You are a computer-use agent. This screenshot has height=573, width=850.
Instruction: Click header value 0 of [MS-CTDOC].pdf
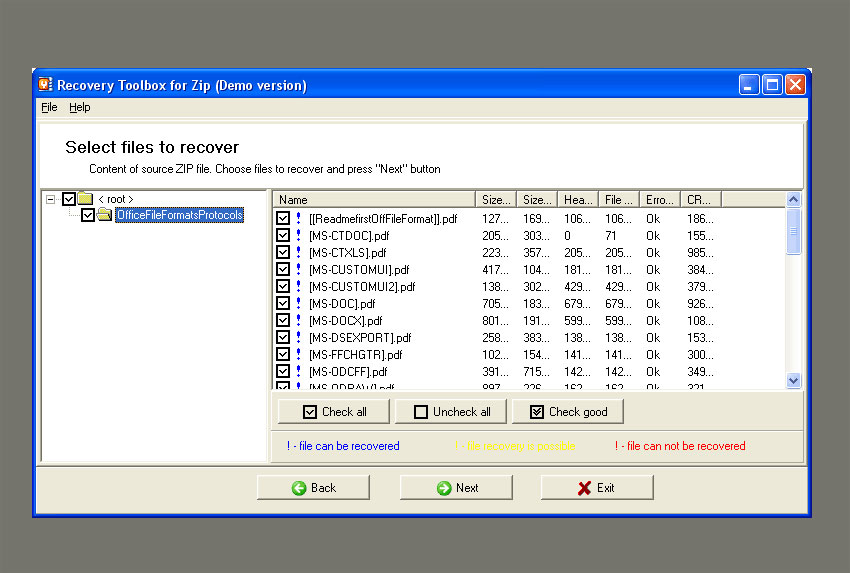pos(567,236)
